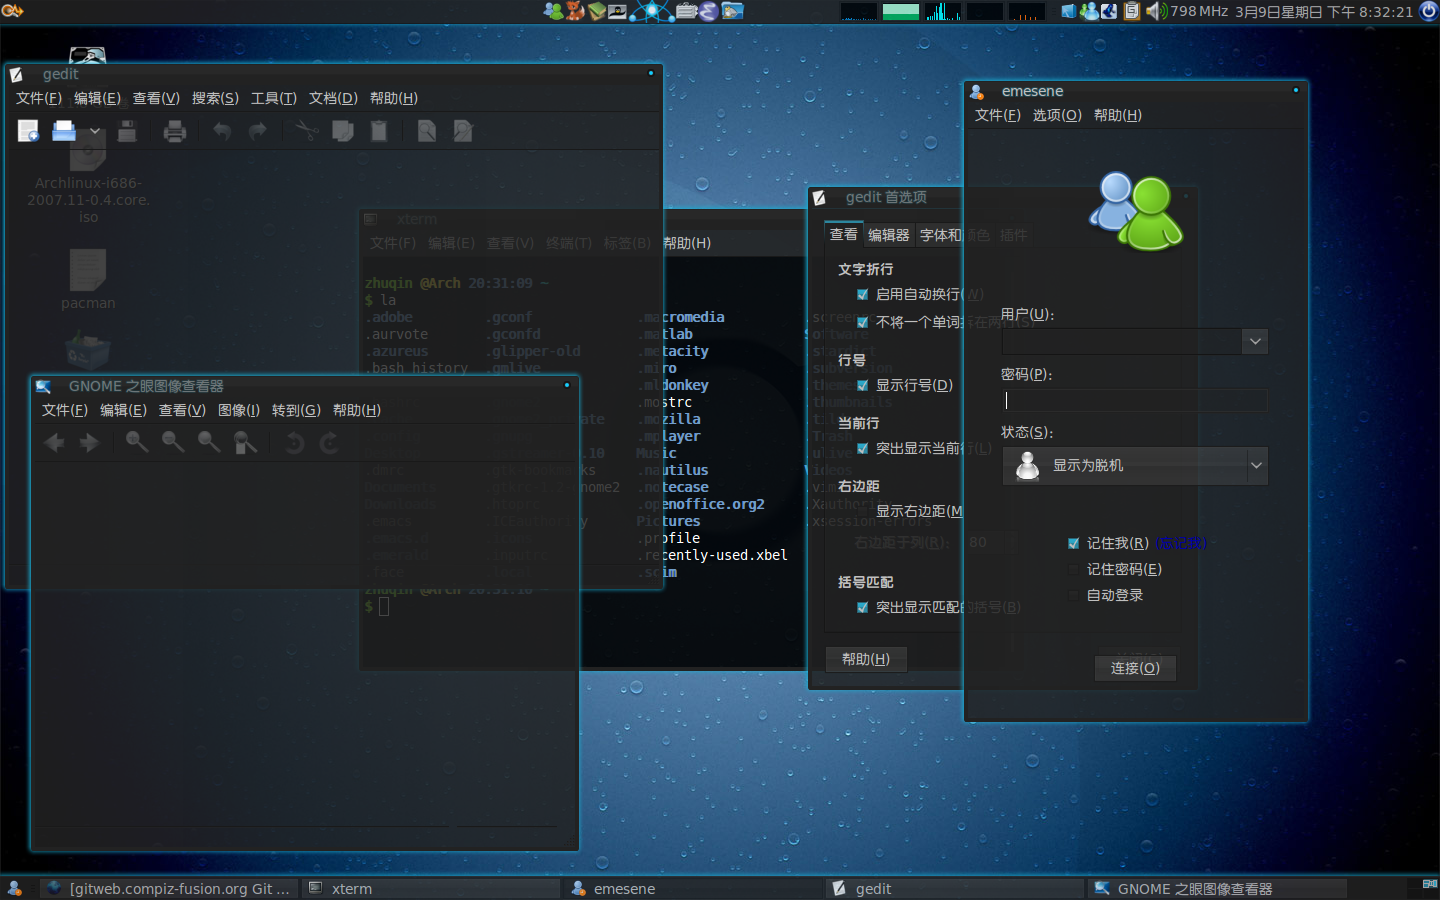Click the 密码(P) password input field
Screen dimensions: 1440x900
point(1135,400)
